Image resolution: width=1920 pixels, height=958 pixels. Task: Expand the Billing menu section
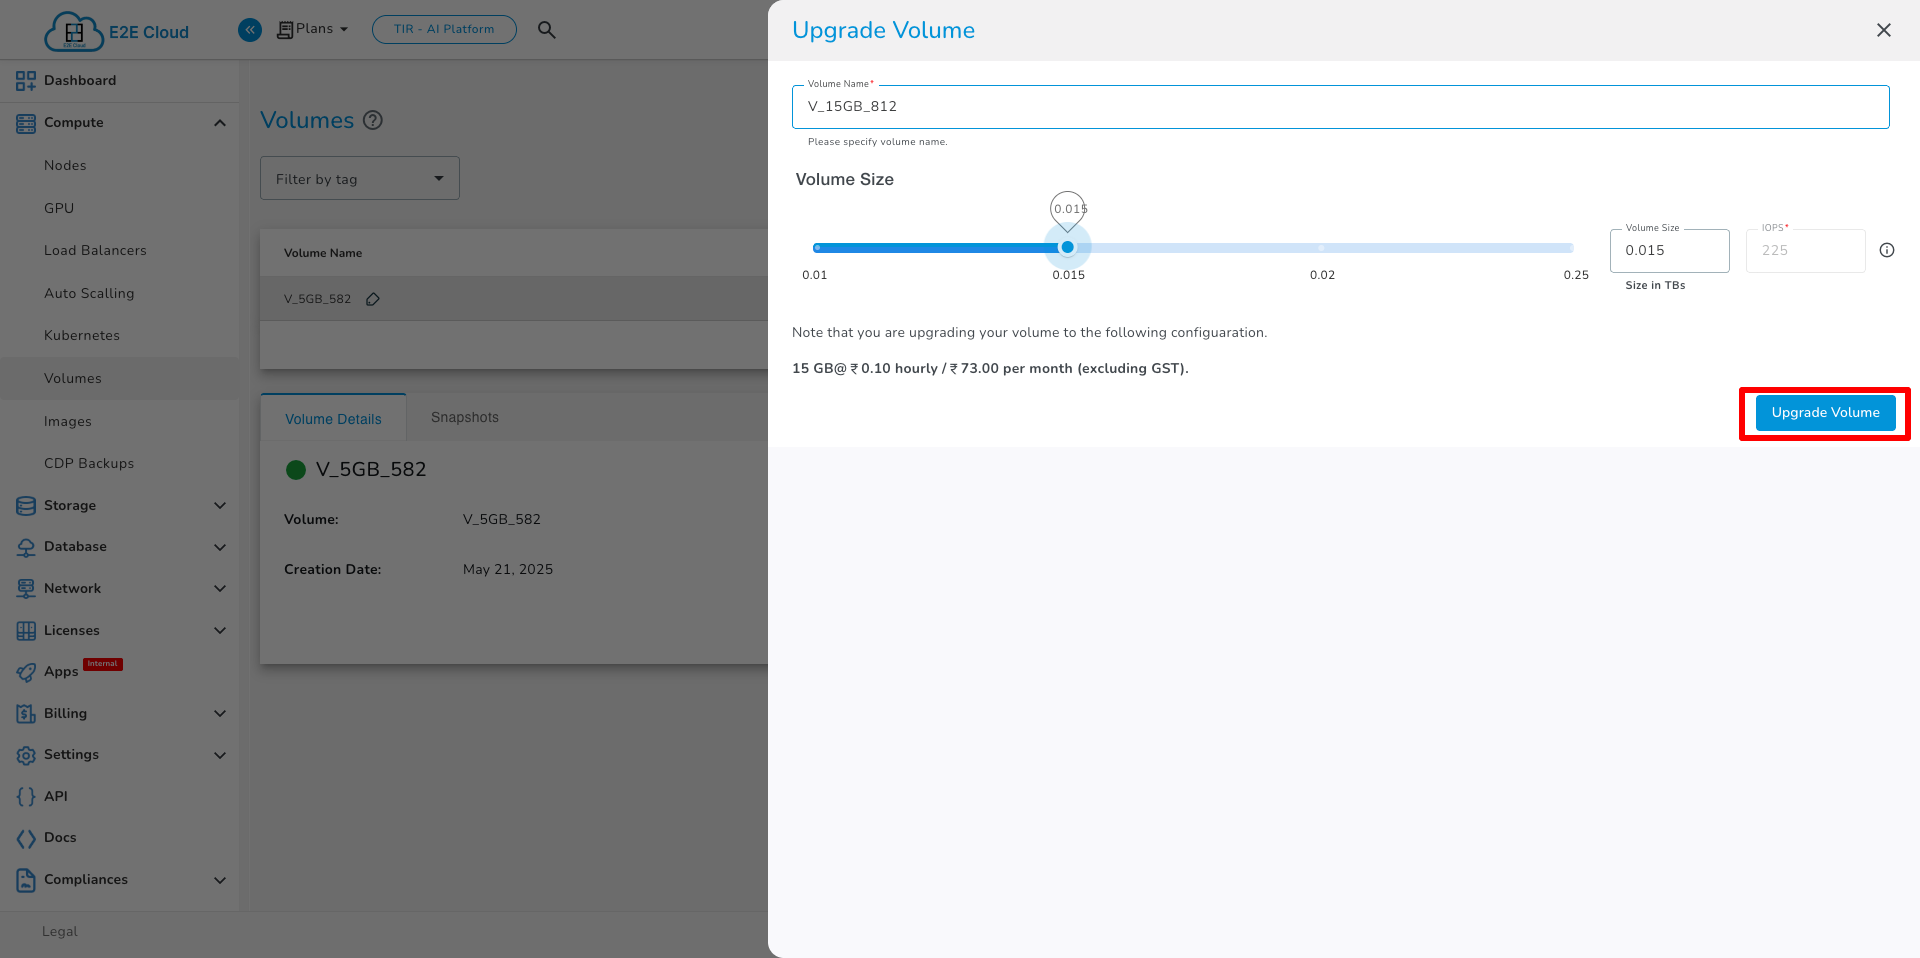coord(219,714)
